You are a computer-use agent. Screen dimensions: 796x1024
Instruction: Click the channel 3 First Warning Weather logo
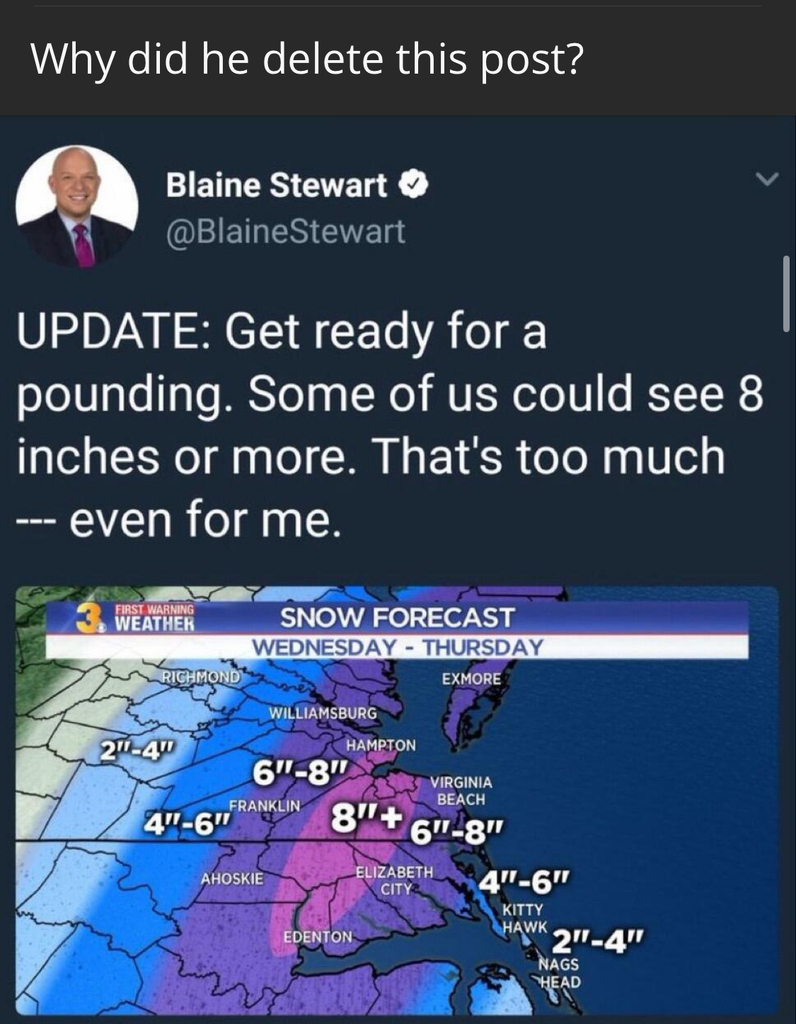tap(135, 618)
